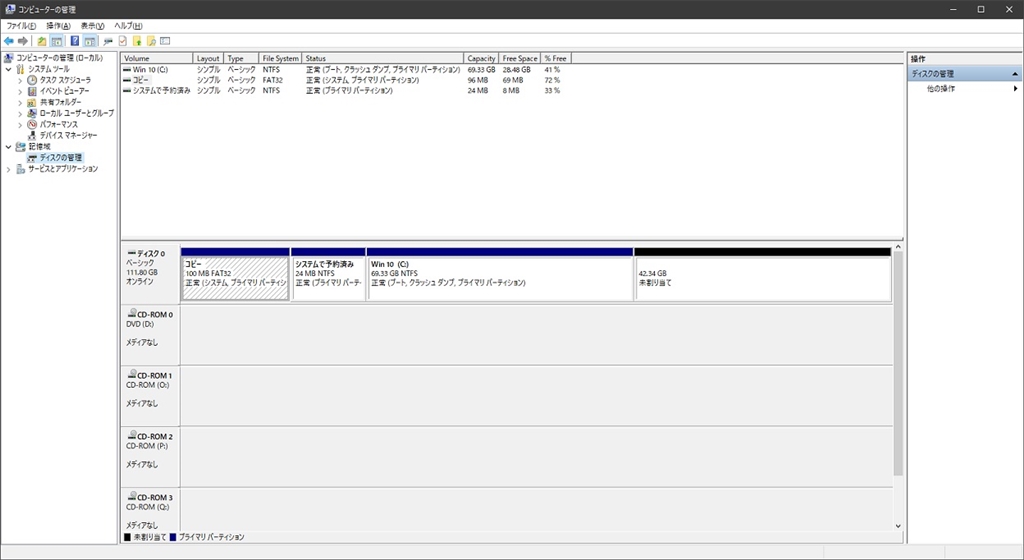Expand the 共有フォルダー node
Image resolution: width=1024 pixels, height=560 pixels.
pyautogui.click(x=20, y=102)
